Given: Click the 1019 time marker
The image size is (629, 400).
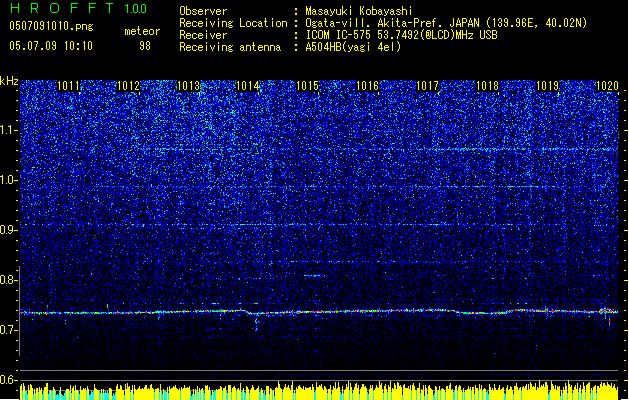Looking at the screenshot, I should click(548, 86).
